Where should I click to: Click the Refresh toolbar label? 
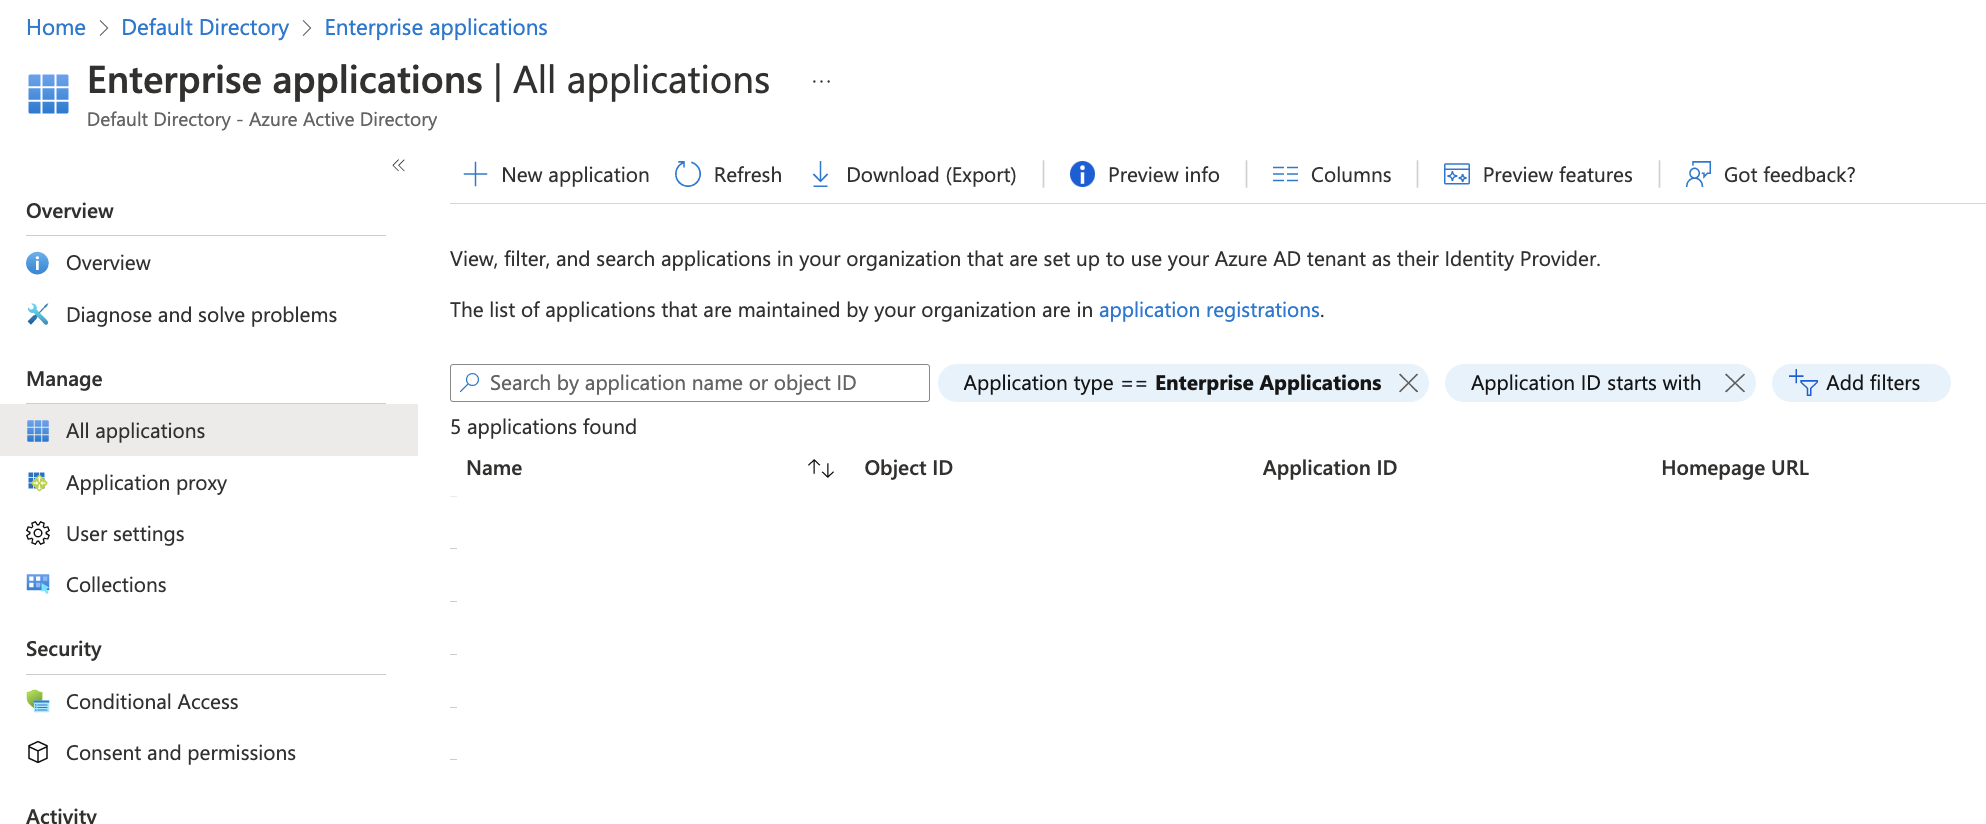748,175
